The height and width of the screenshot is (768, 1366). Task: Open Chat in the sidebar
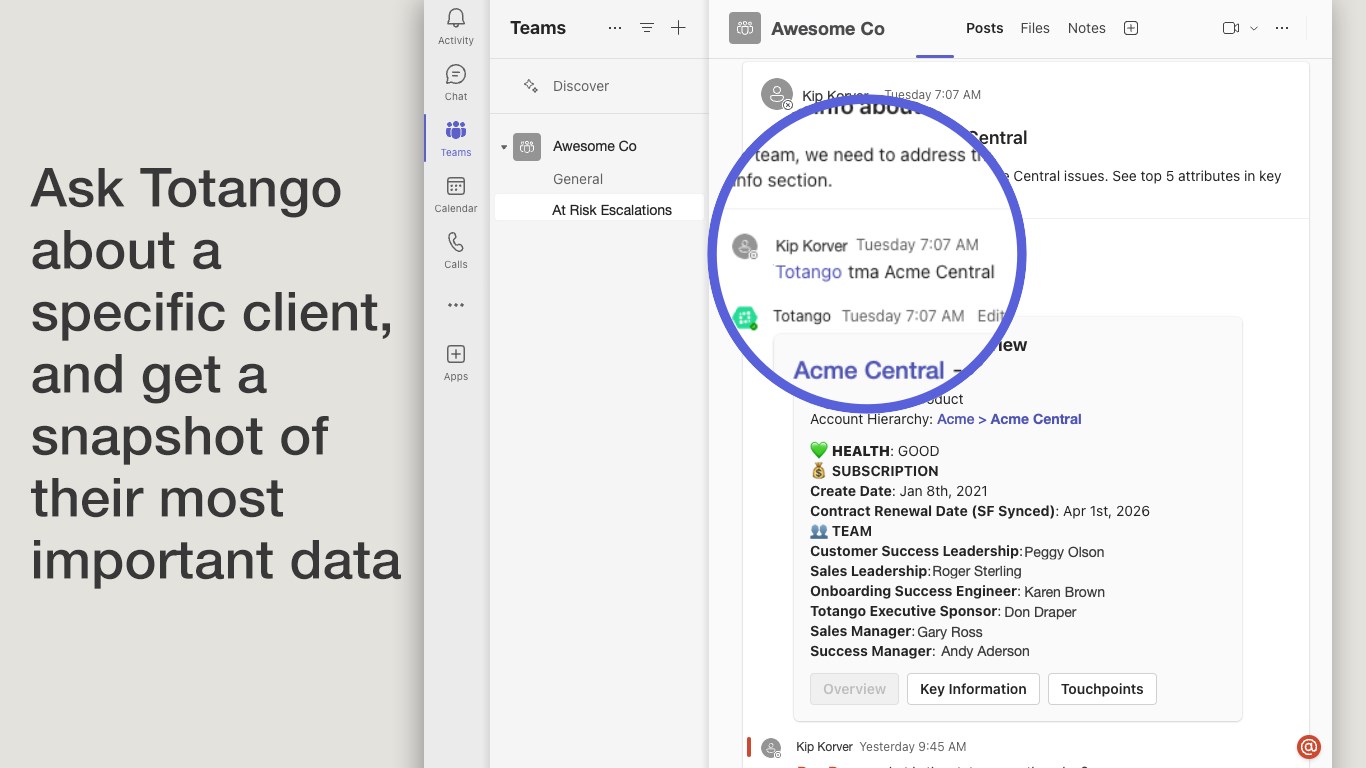[456, 74]
